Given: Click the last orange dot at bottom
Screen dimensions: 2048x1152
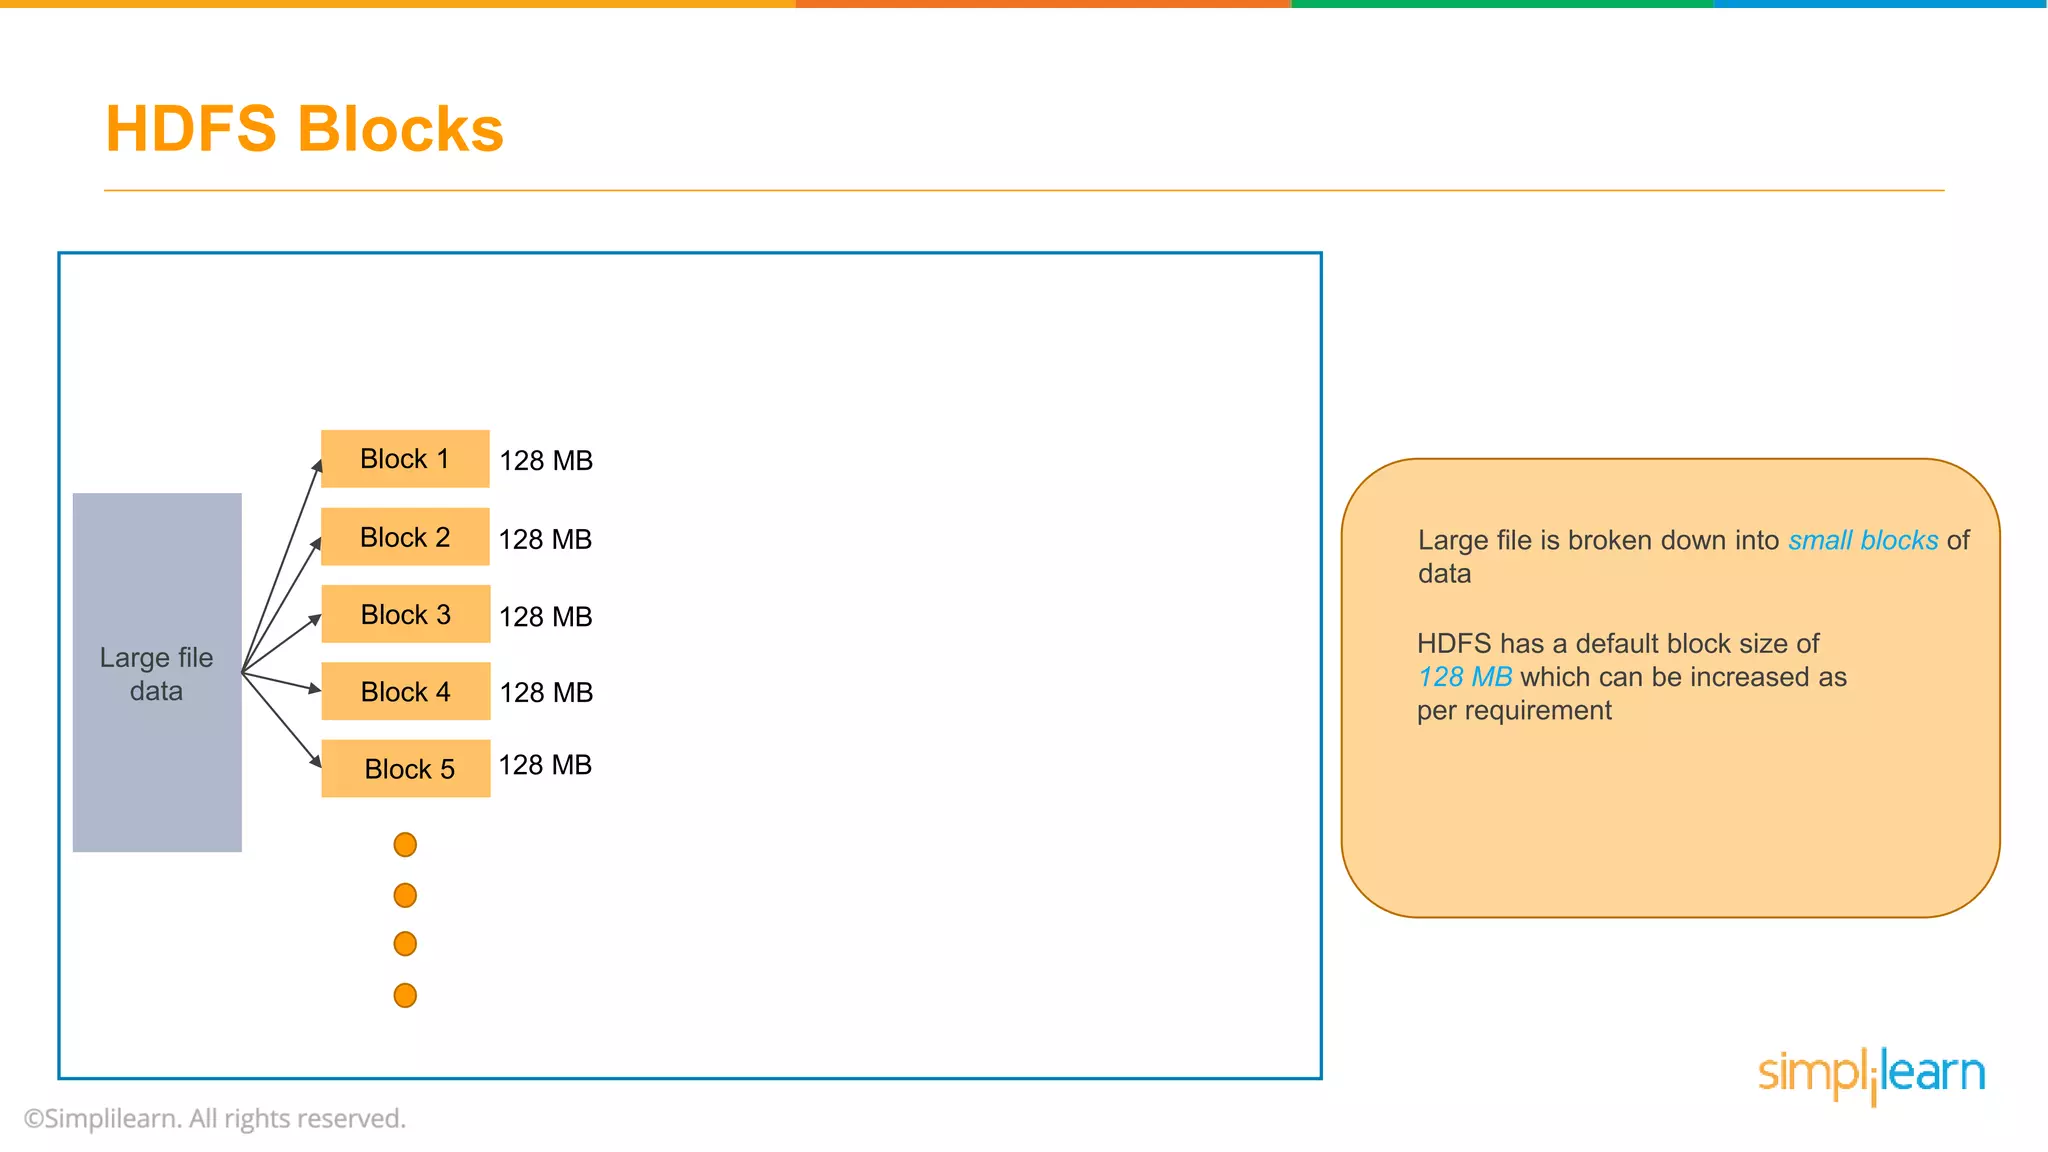Looking at the screenshot, I should tap(405, 995).
